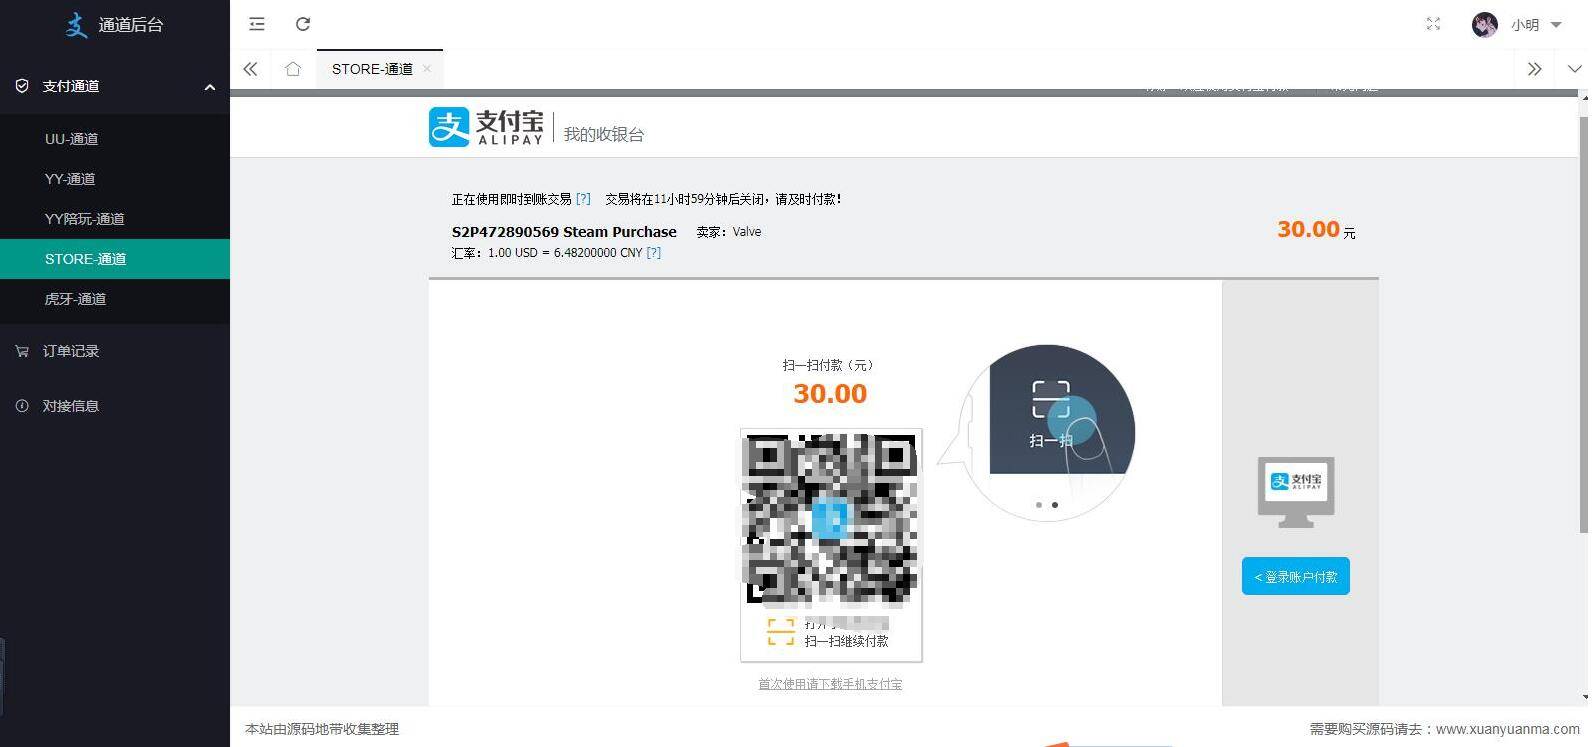
Task: Click the 通道后台 logo icon
Action: coord(76,25)
